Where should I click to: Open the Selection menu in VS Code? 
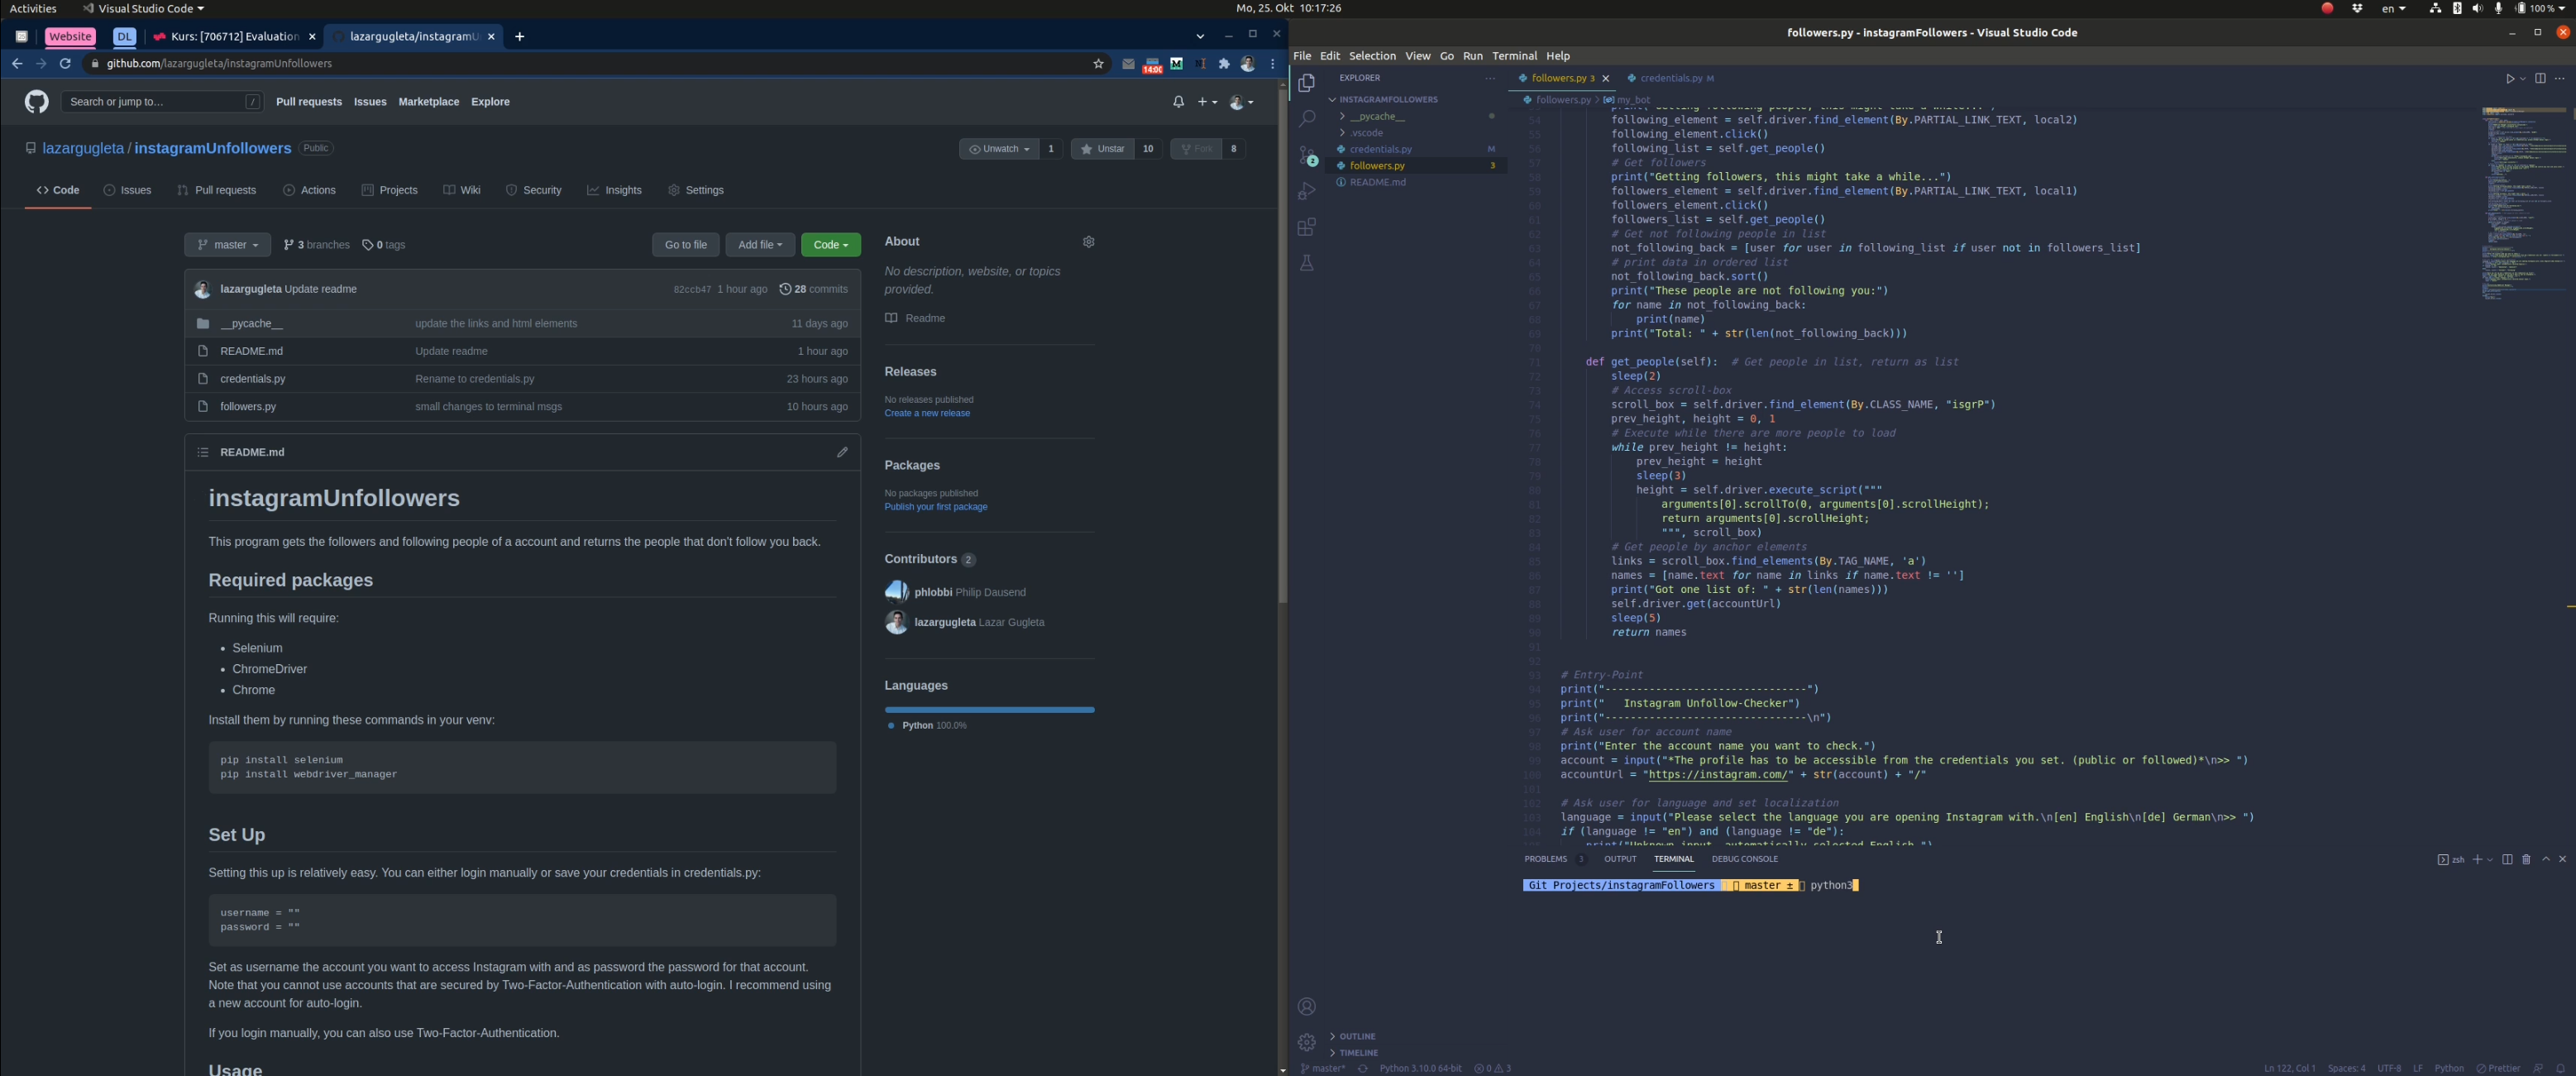[1372, 56]
